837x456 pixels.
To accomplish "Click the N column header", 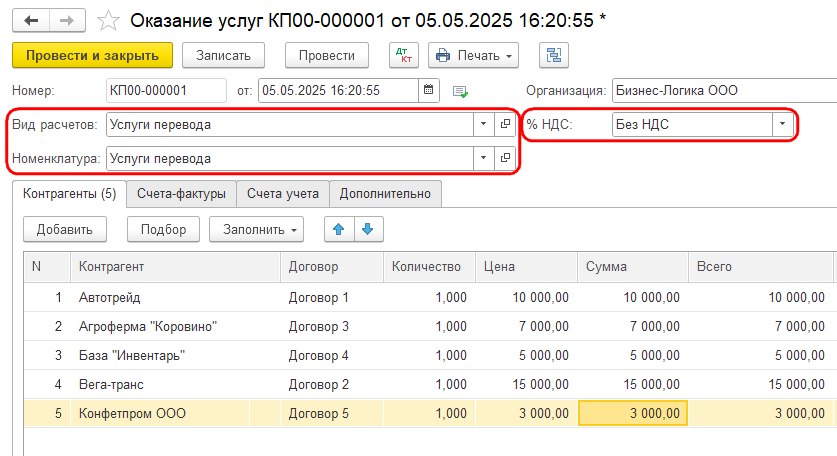I will 47,267.
